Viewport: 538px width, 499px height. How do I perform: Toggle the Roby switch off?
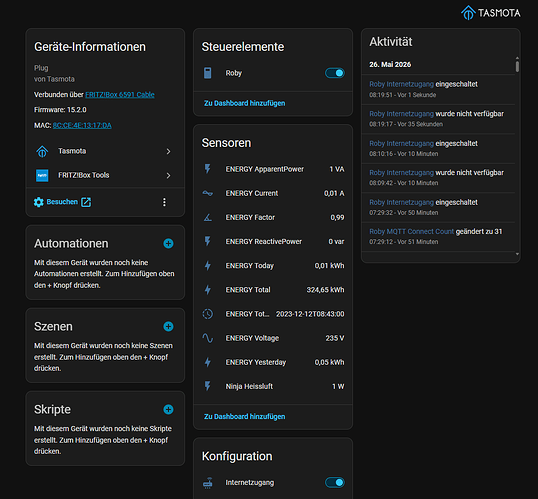coord(335,73)
